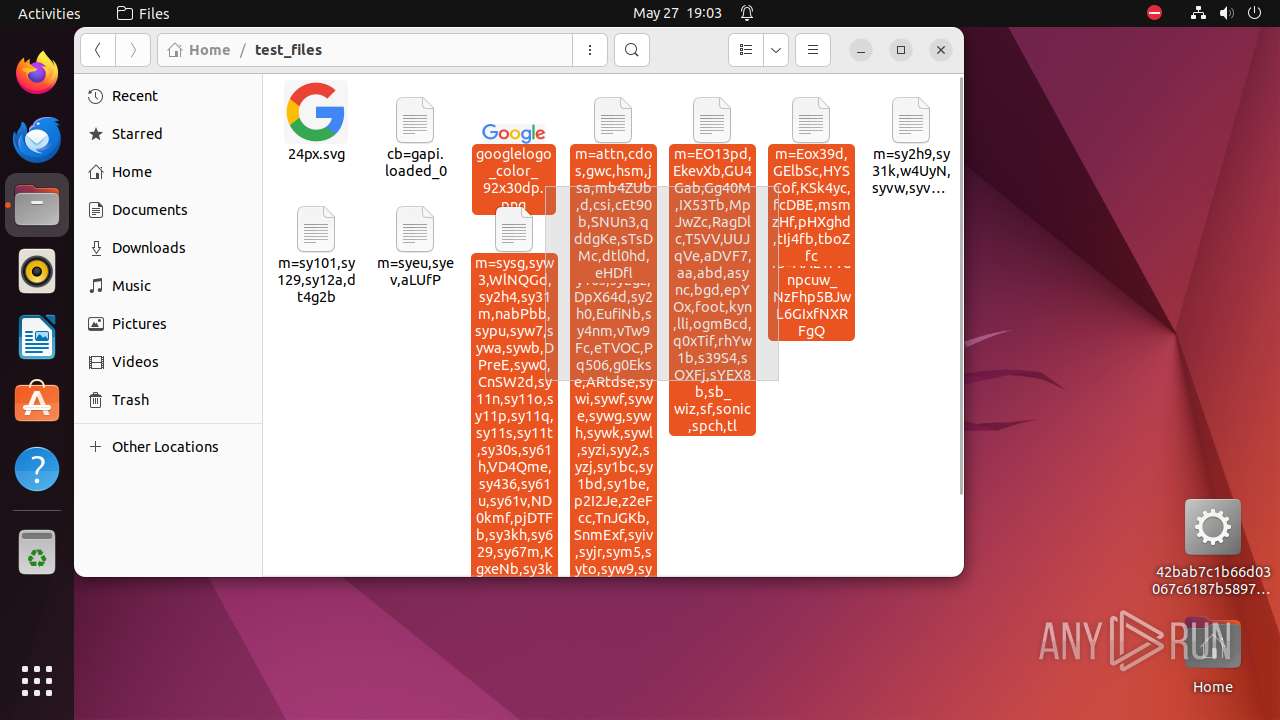Viewport: 1280px width, 720px height.
Task: Show Applications grid in the dock
Action: pos(37,681)
